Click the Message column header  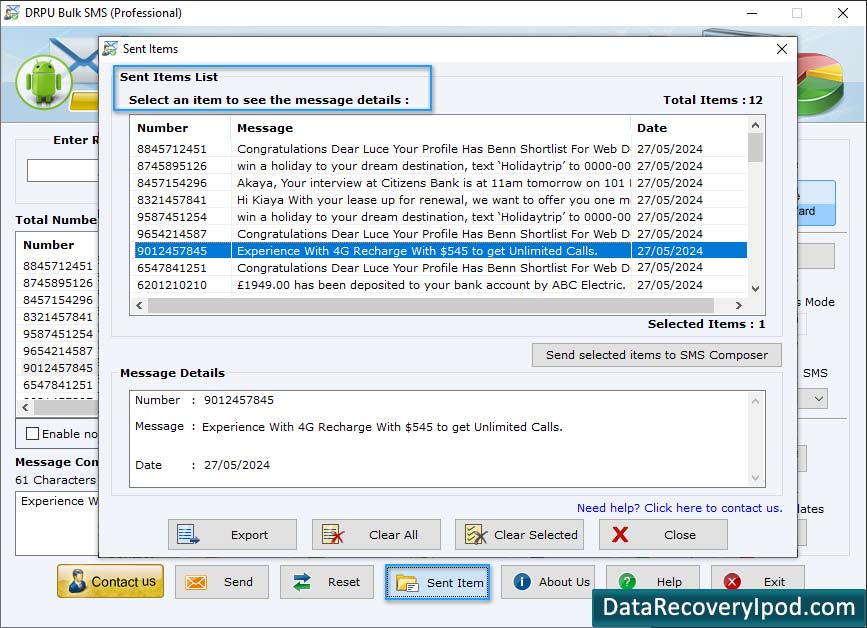point(265,128)
